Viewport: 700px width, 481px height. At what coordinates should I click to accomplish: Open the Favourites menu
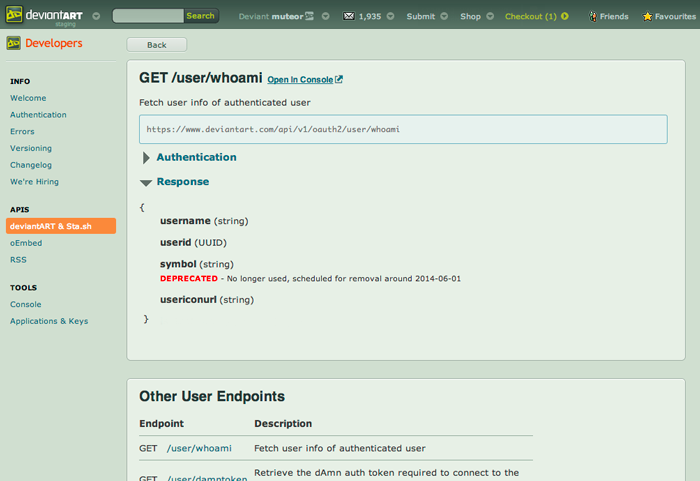point(675,17)
